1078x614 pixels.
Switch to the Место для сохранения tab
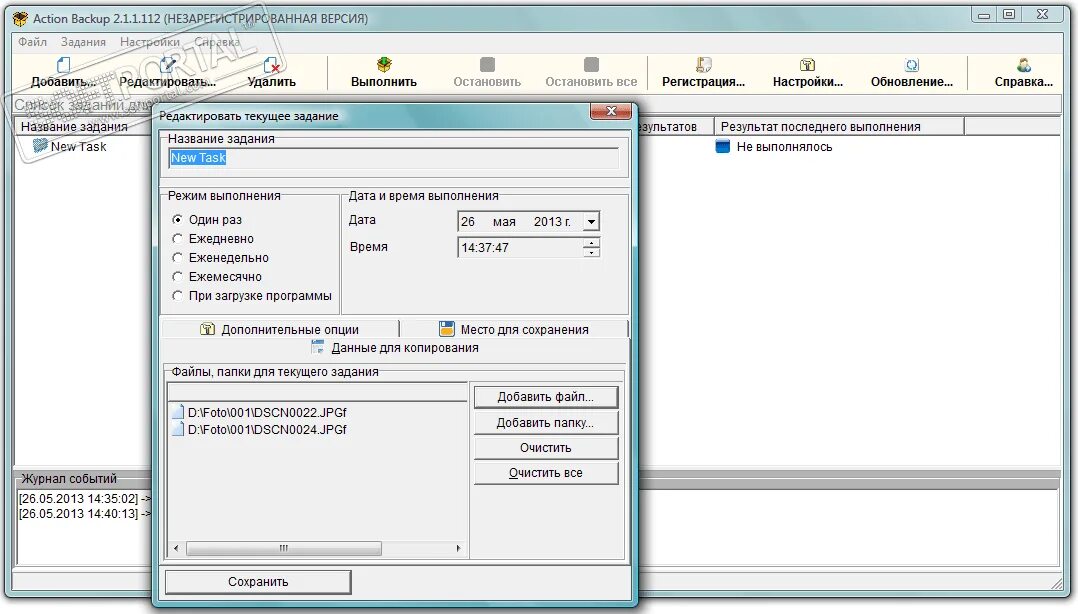(514, 329)
